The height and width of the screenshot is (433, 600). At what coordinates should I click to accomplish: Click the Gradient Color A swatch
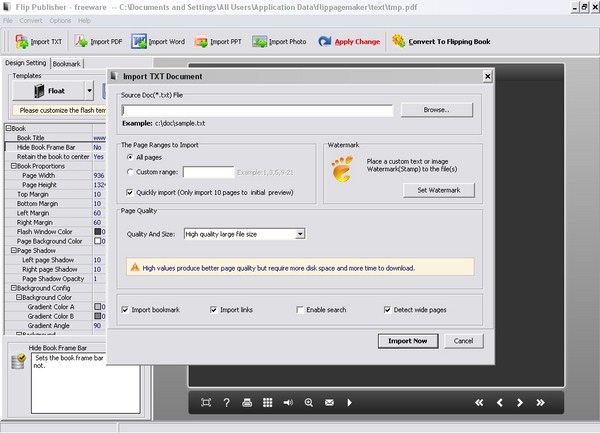(x=98, y=307)
